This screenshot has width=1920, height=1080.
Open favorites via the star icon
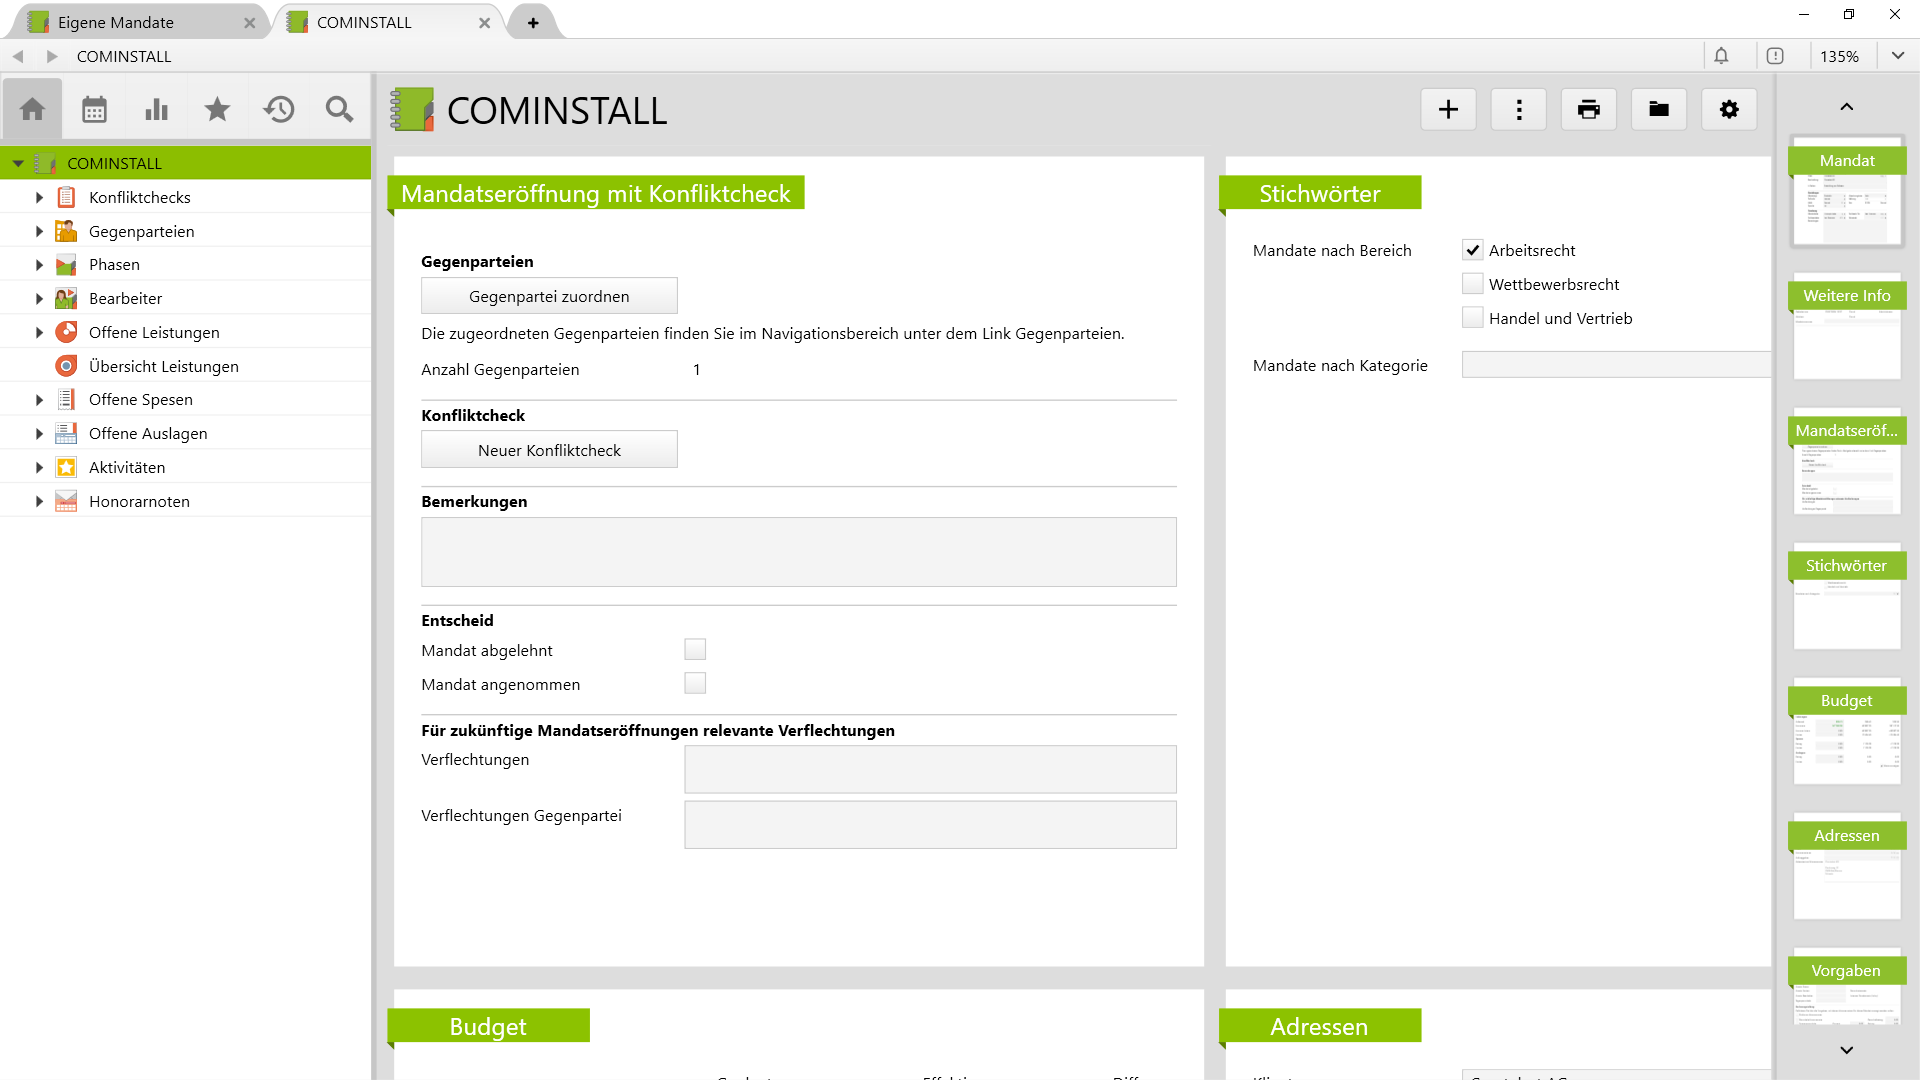tap(217, 108)
